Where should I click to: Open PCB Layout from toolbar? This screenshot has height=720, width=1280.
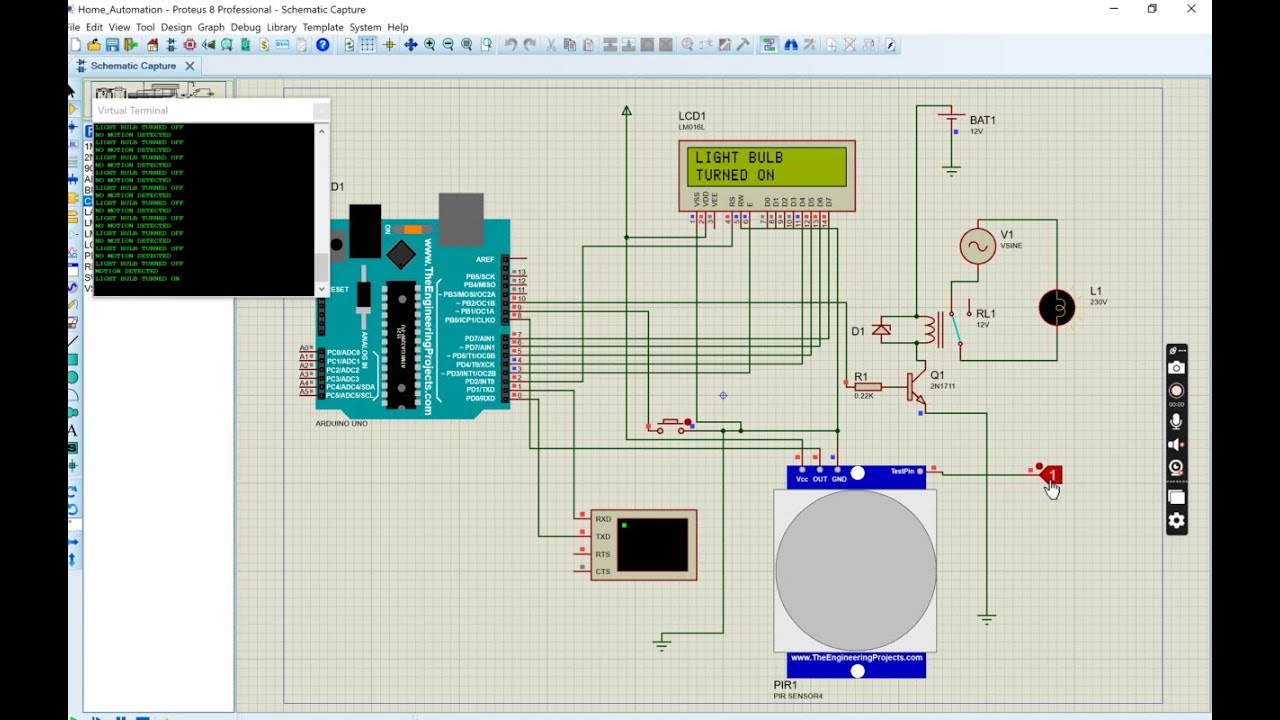tap(190, 45)
